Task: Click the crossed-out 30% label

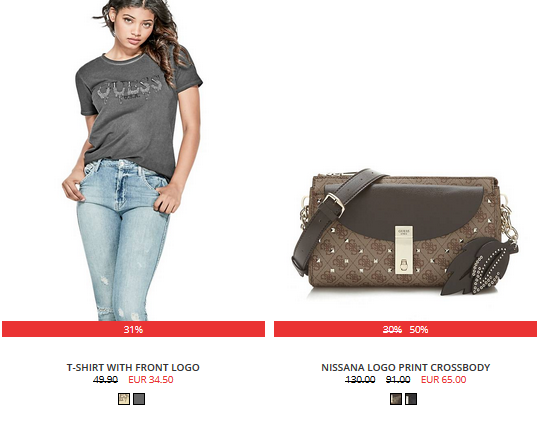Action: coord(392,330)
